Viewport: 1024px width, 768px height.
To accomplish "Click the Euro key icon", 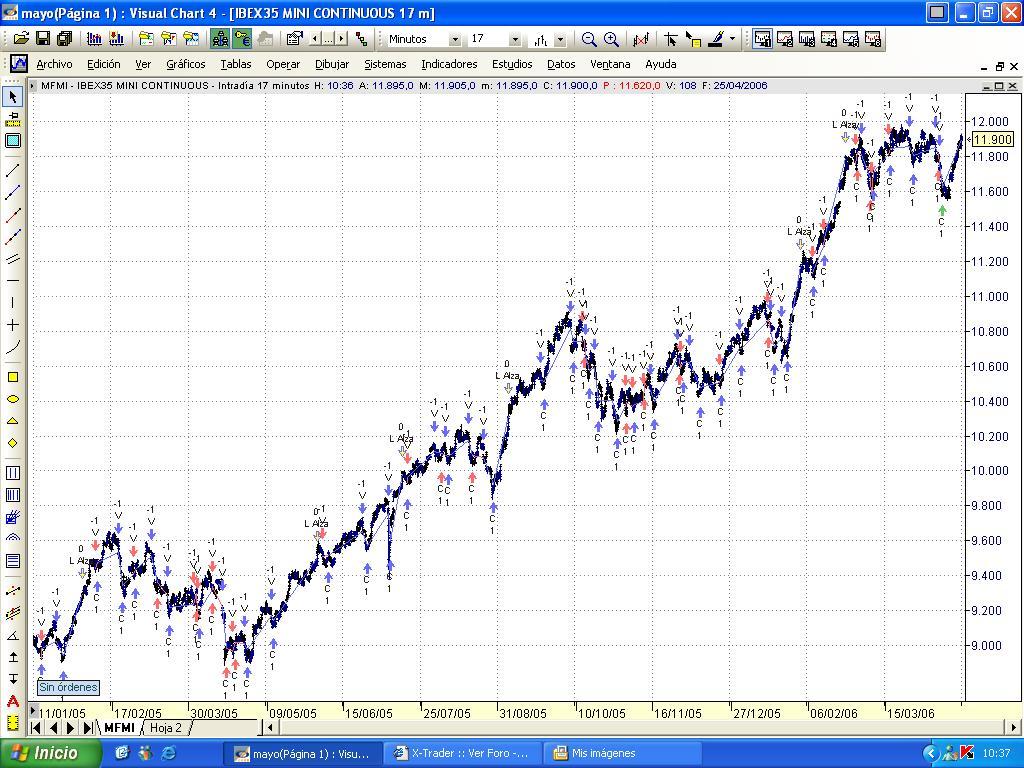I will tap(242, 39).
